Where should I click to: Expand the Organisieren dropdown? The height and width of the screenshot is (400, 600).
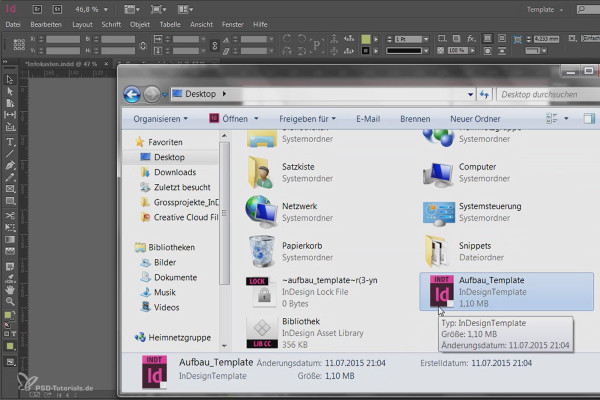pyautogui.click(x=160, y=119)
